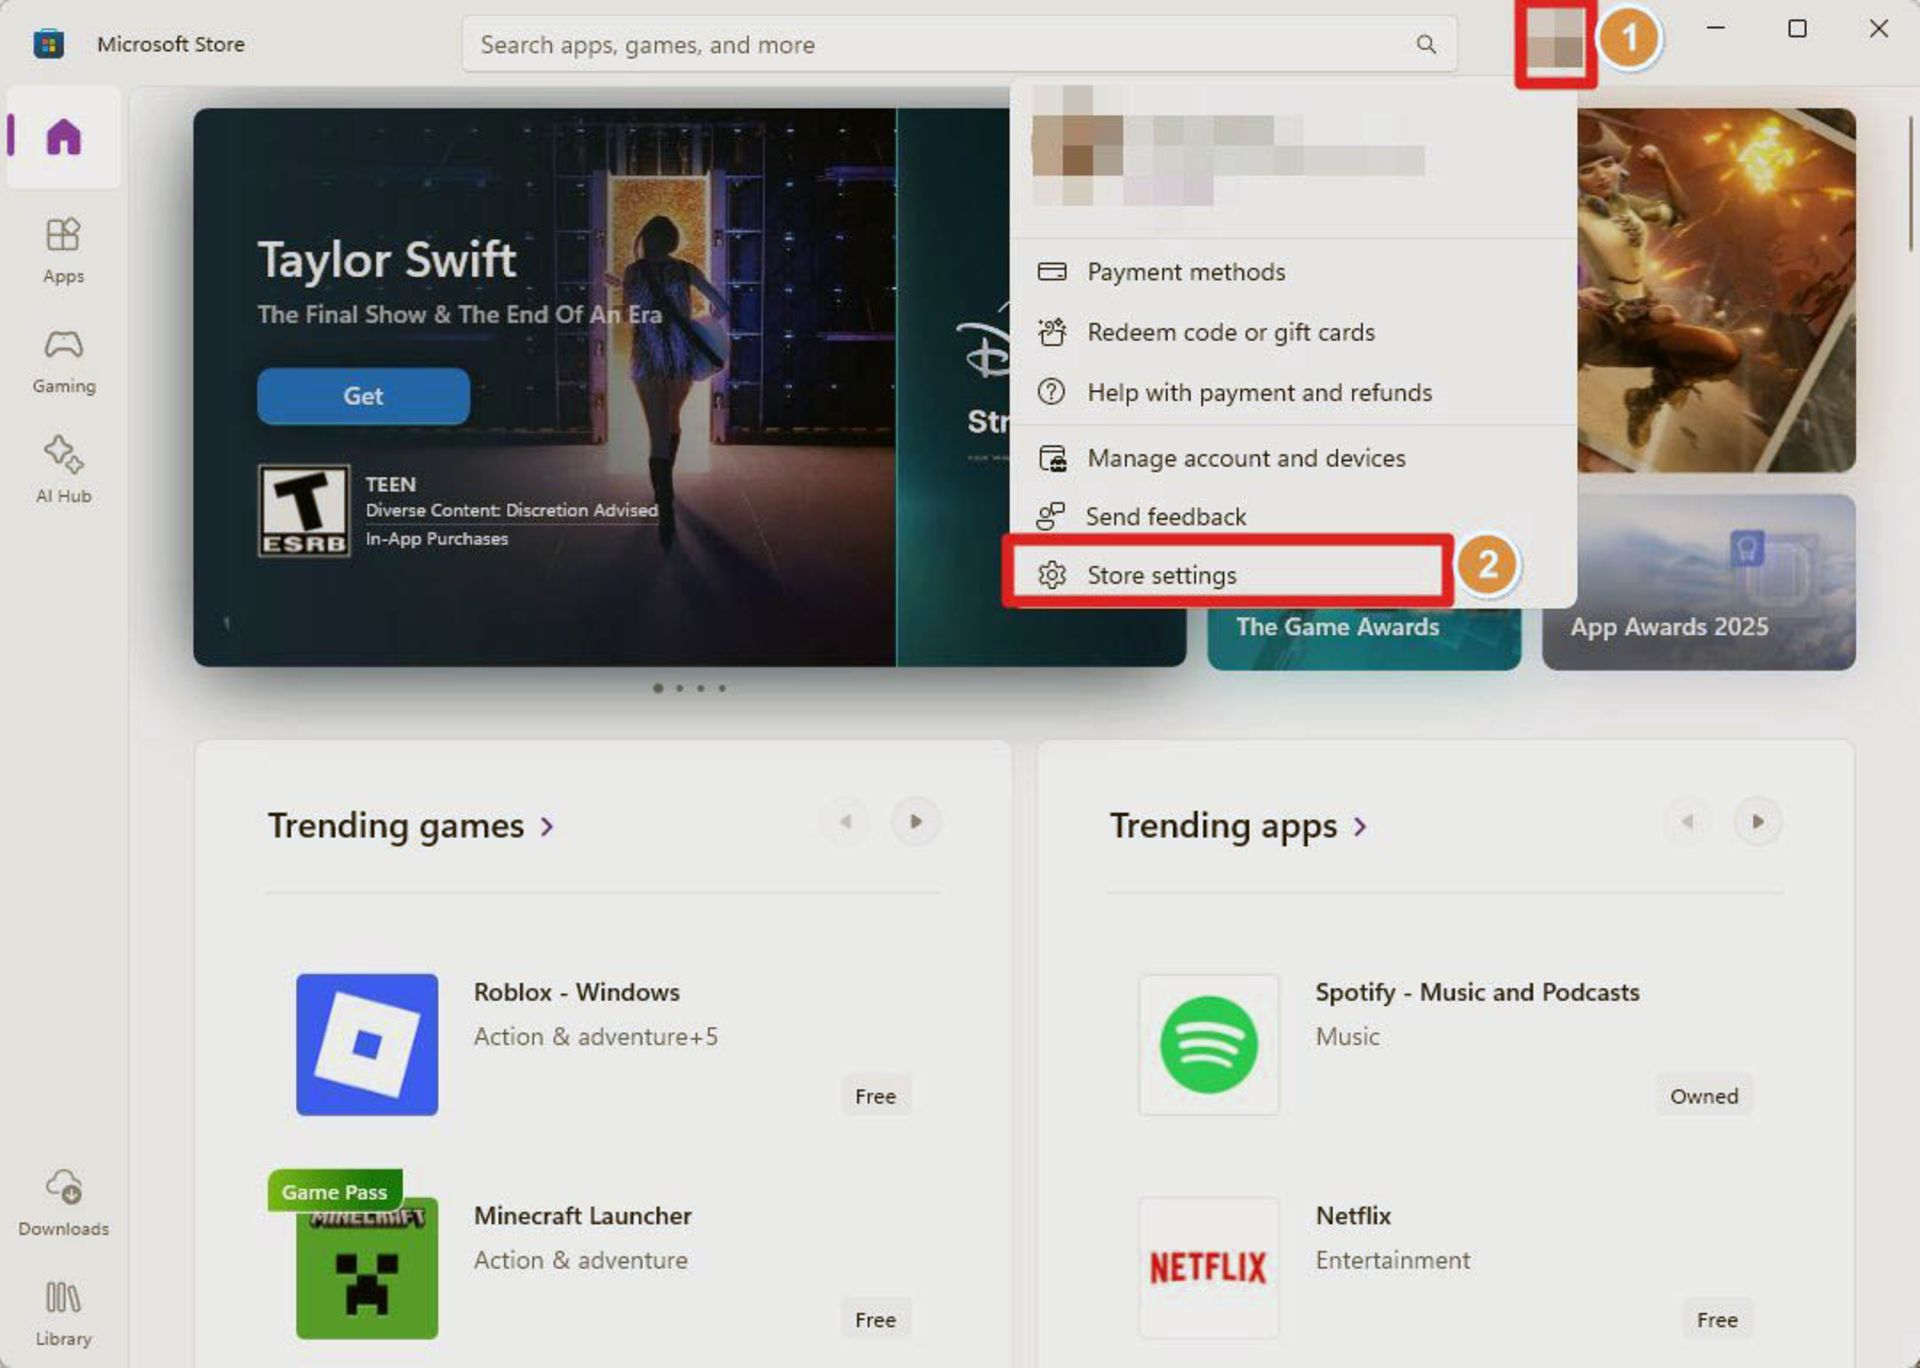
Task: Expand Trending apps via chevron
Action: coord(1360,827)
